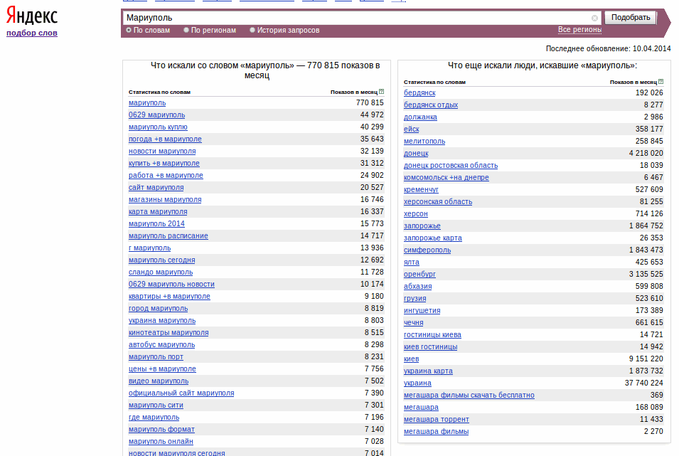The height and width of the screenshot is (456, 679).
Task: Open '0629 мариуполь новости' link
Action: (x=171, y=285)
